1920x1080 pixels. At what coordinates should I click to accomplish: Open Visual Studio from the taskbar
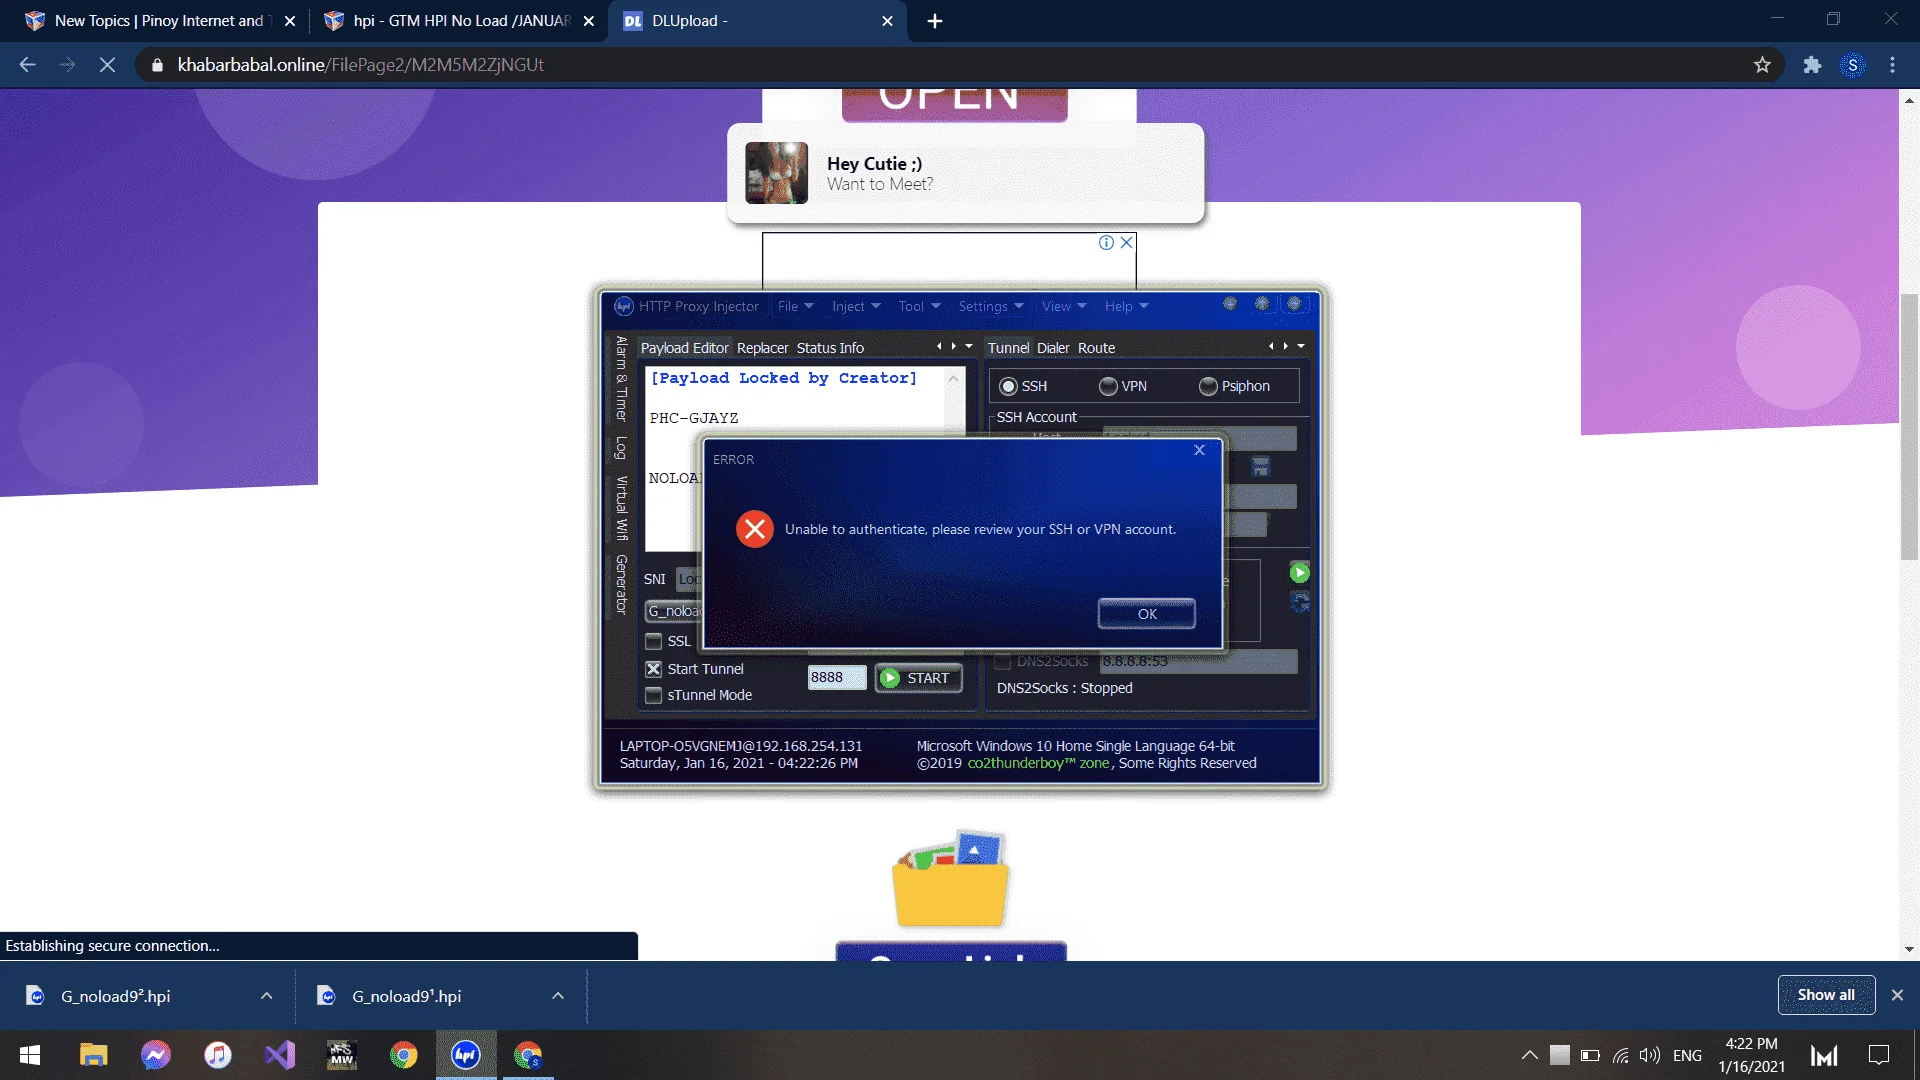[279, 1055]
